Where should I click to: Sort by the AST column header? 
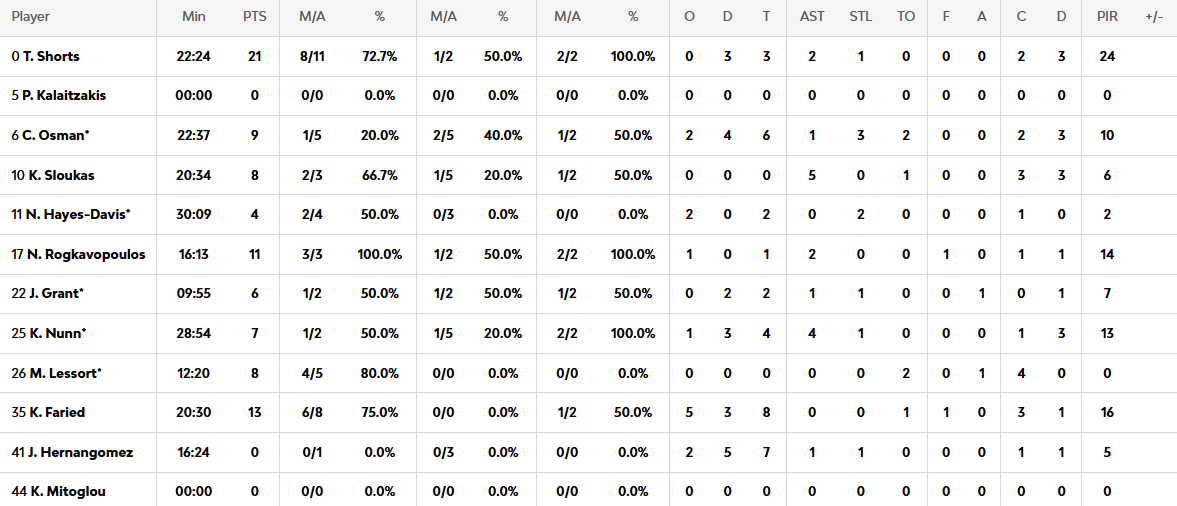[x=812, y=17]
